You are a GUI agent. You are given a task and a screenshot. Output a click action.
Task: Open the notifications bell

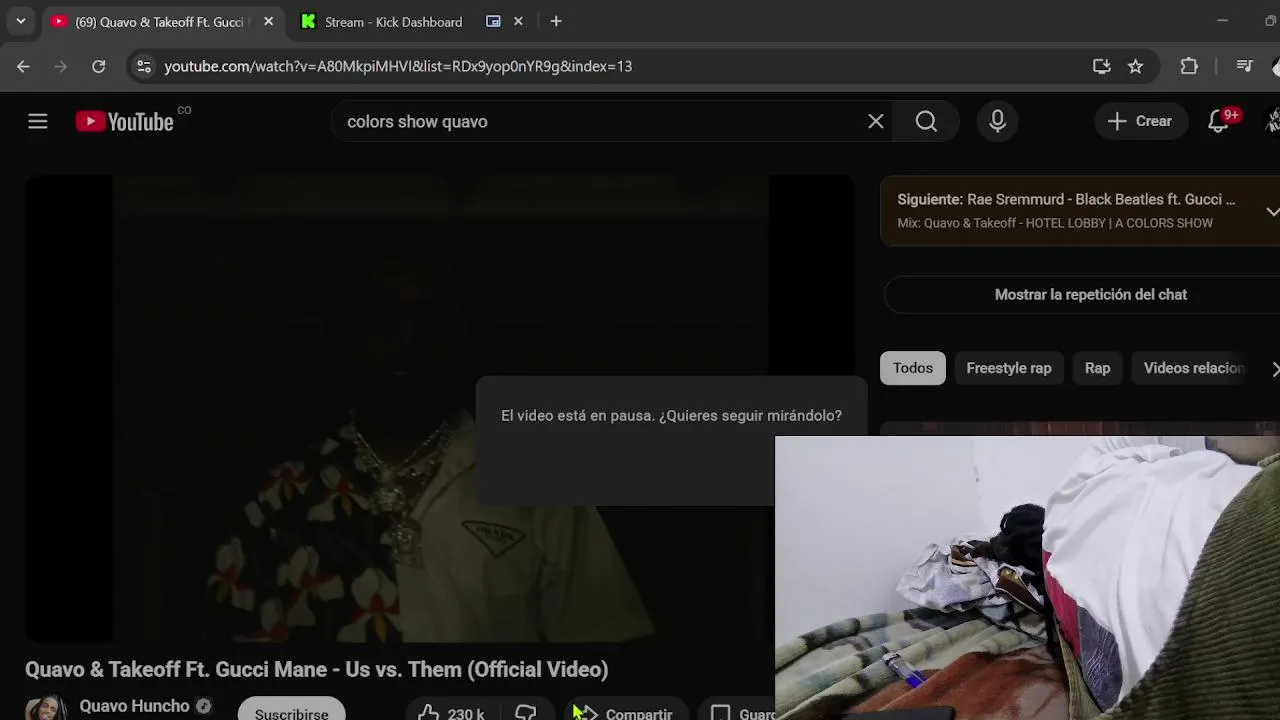[1218, 121]
